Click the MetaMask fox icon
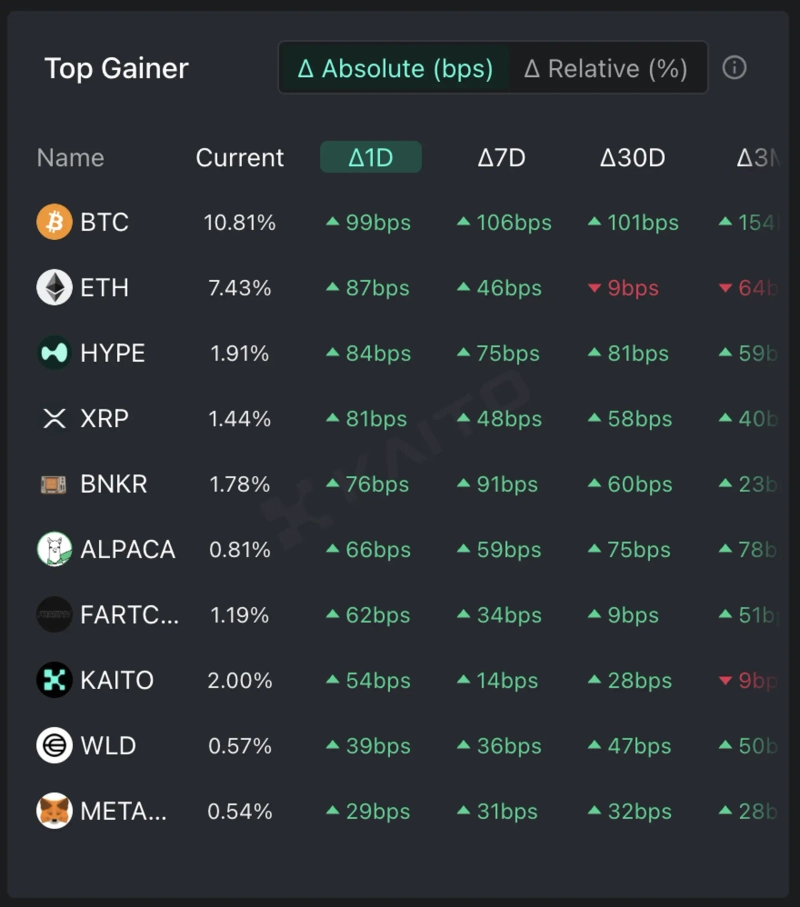This screenshot has width=800, height=907. [x=55, y=811]
